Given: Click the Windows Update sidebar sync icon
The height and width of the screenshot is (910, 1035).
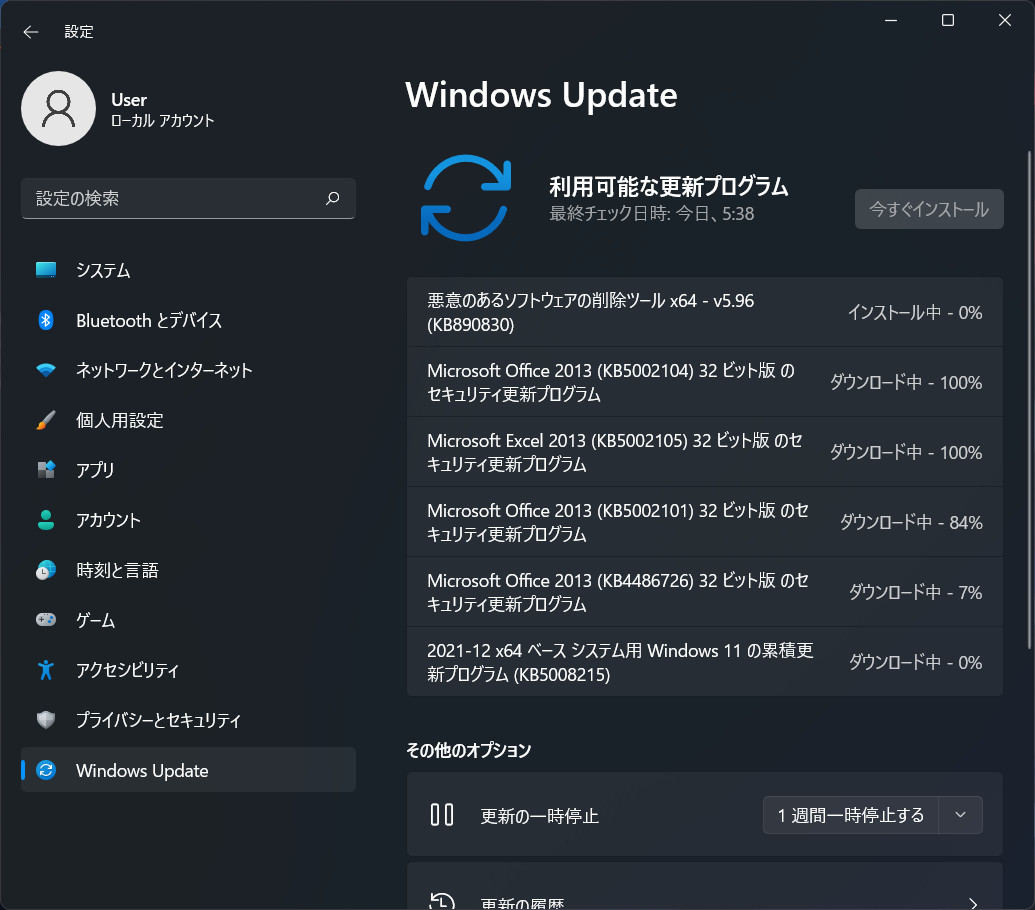Looking at the screenshot, I should 46,770.
